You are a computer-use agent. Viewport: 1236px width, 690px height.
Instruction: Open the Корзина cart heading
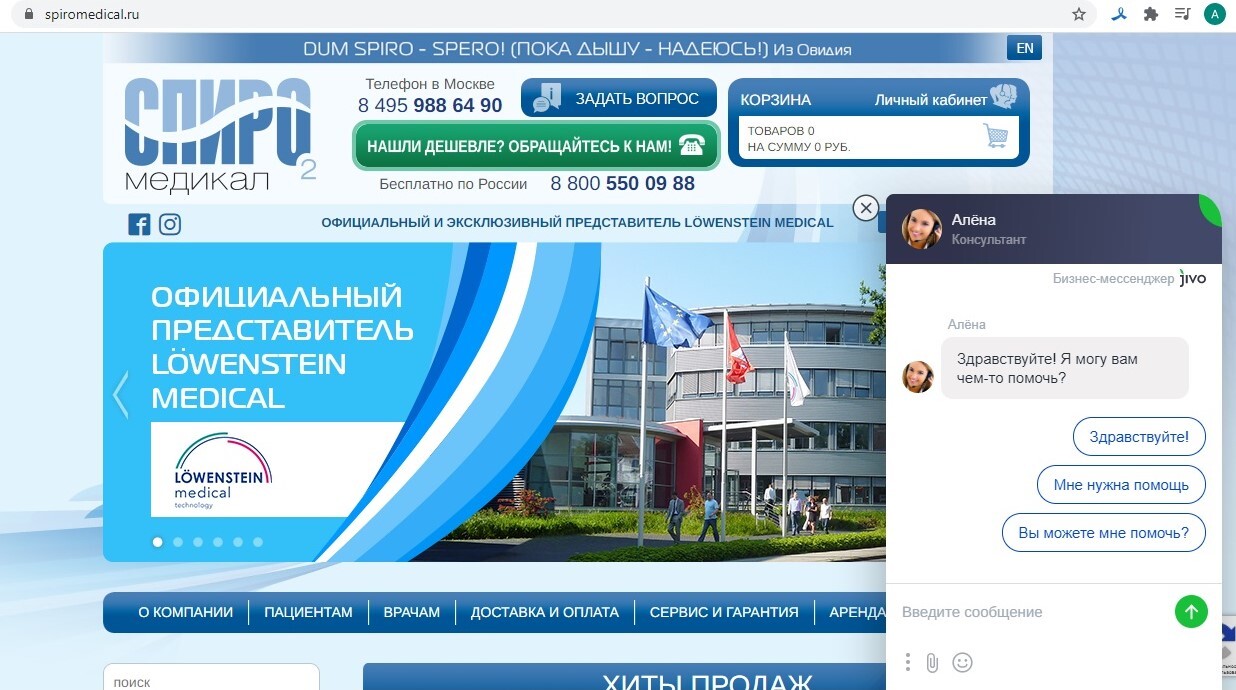pyautogui.click(x=775, y=100)
